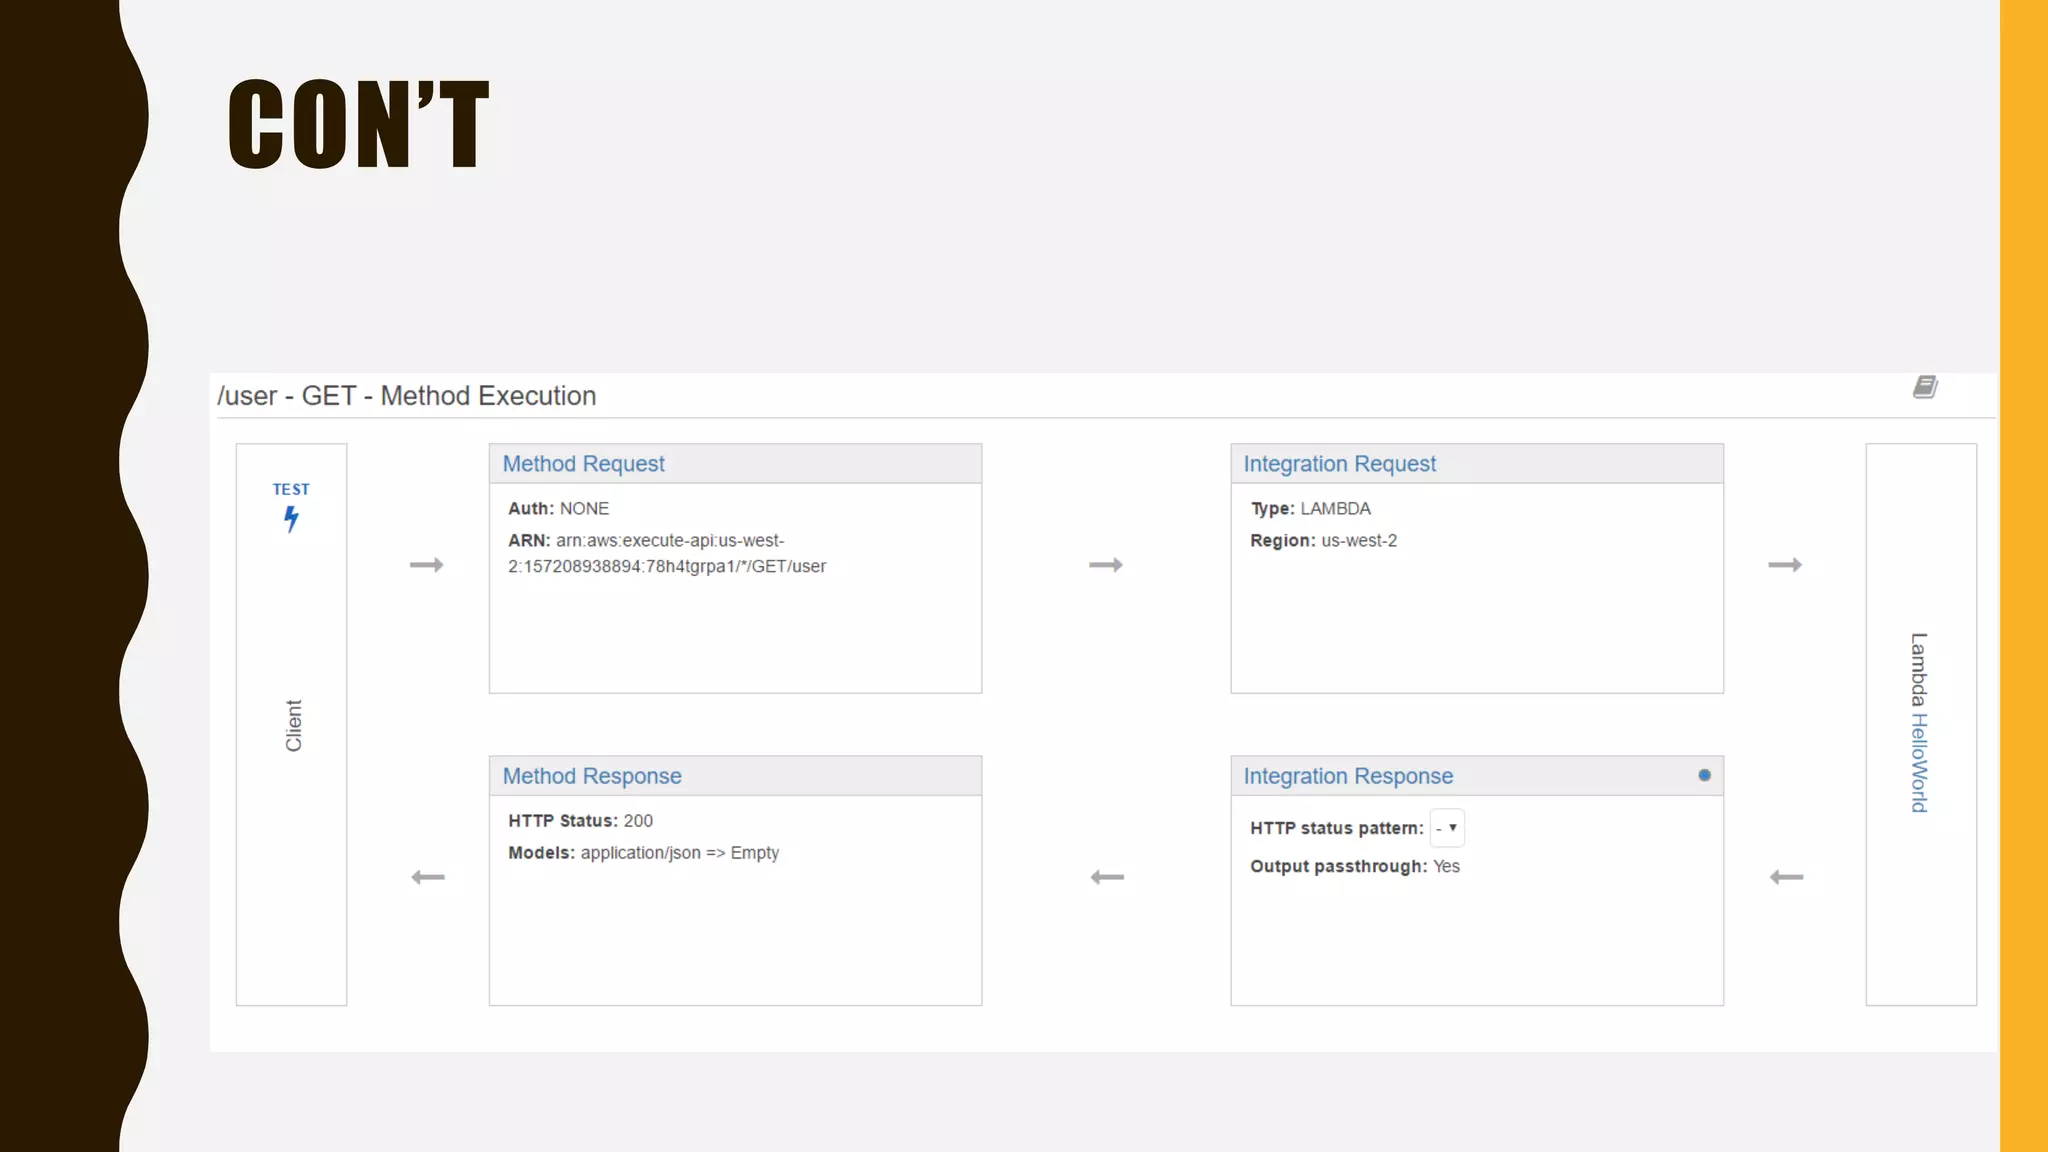Click the Client panel box
Image resolution: width=2048 pixels, height=1152 pixels.
point(292,725)
